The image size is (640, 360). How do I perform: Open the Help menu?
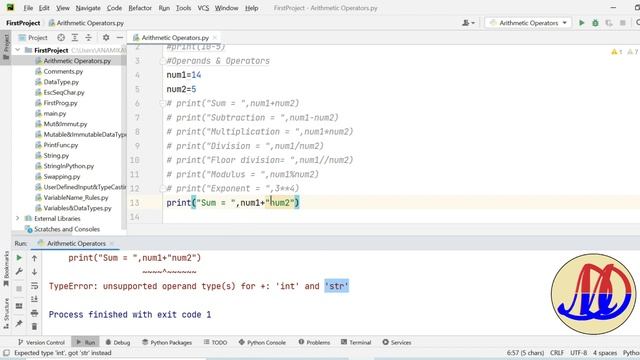coord(251,8)
